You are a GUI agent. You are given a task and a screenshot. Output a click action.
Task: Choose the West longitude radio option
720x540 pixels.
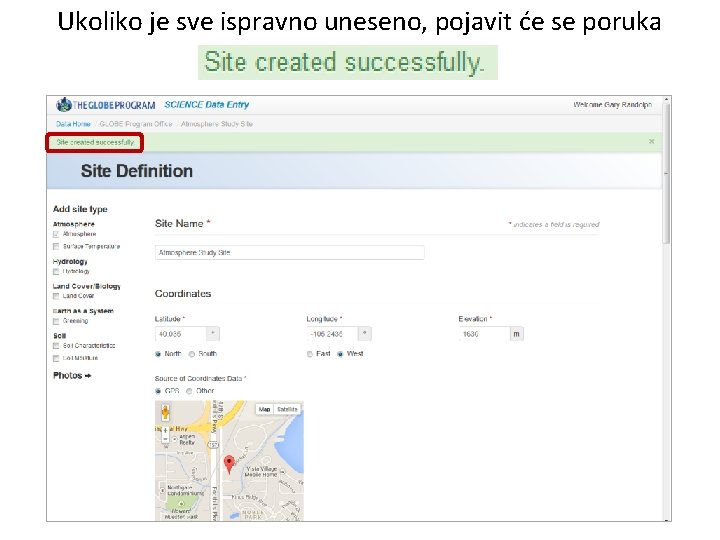pos(340,354)
